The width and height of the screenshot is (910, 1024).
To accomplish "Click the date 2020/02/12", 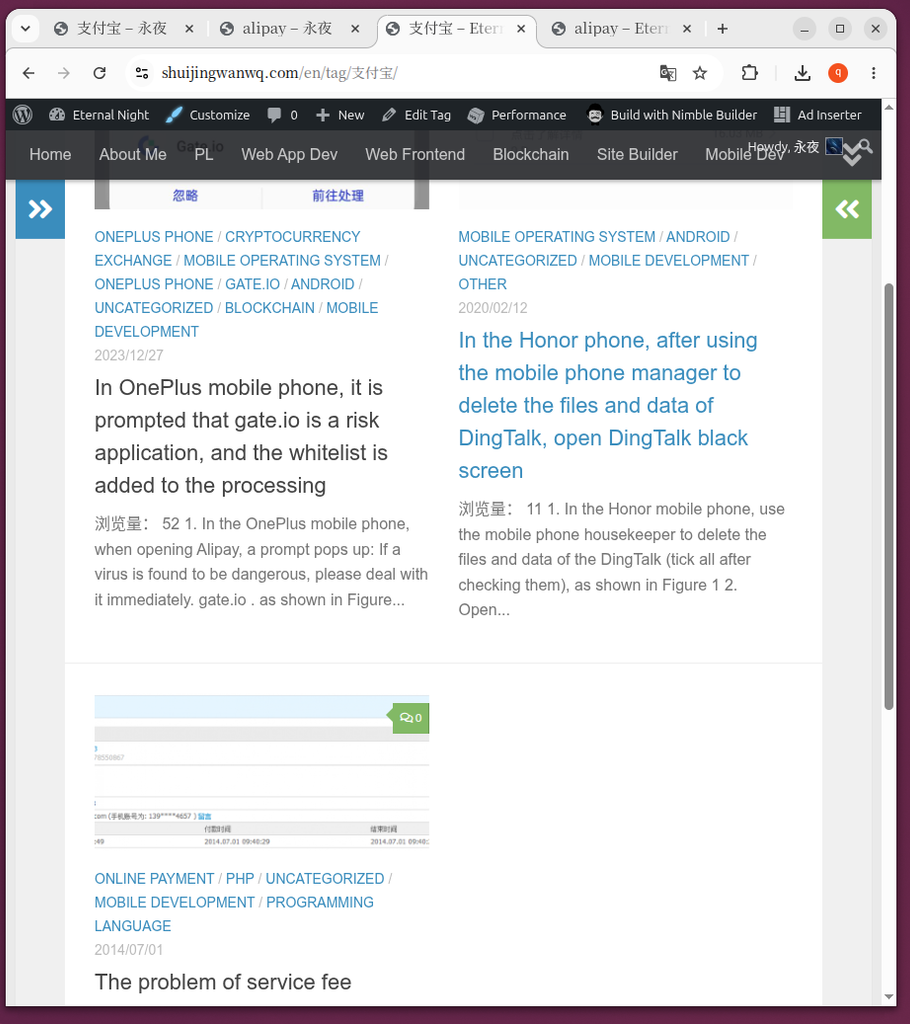I will 493,308.
